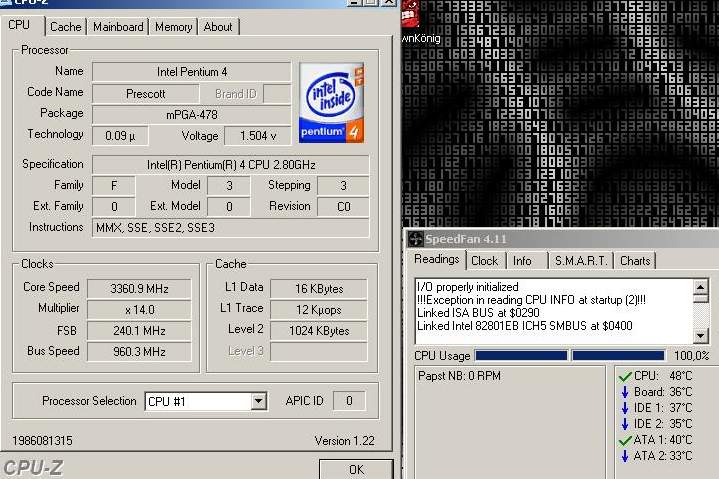The height and width of the screenshot is (479, 719).
Task: Switch to the Cache tab in CPU-Z
Action: (x=66, y=27)
